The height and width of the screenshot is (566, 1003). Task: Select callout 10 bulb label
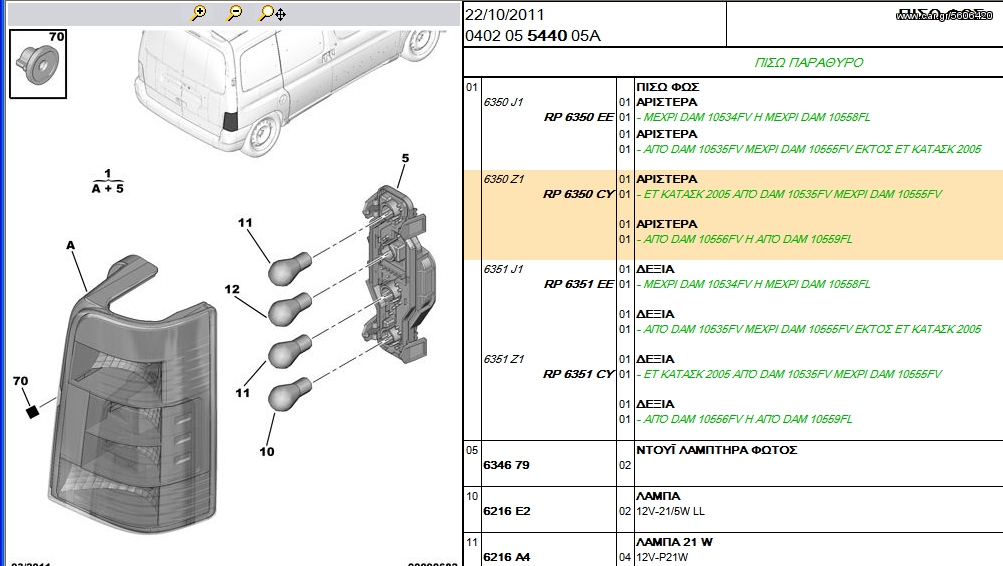point(267,452)
